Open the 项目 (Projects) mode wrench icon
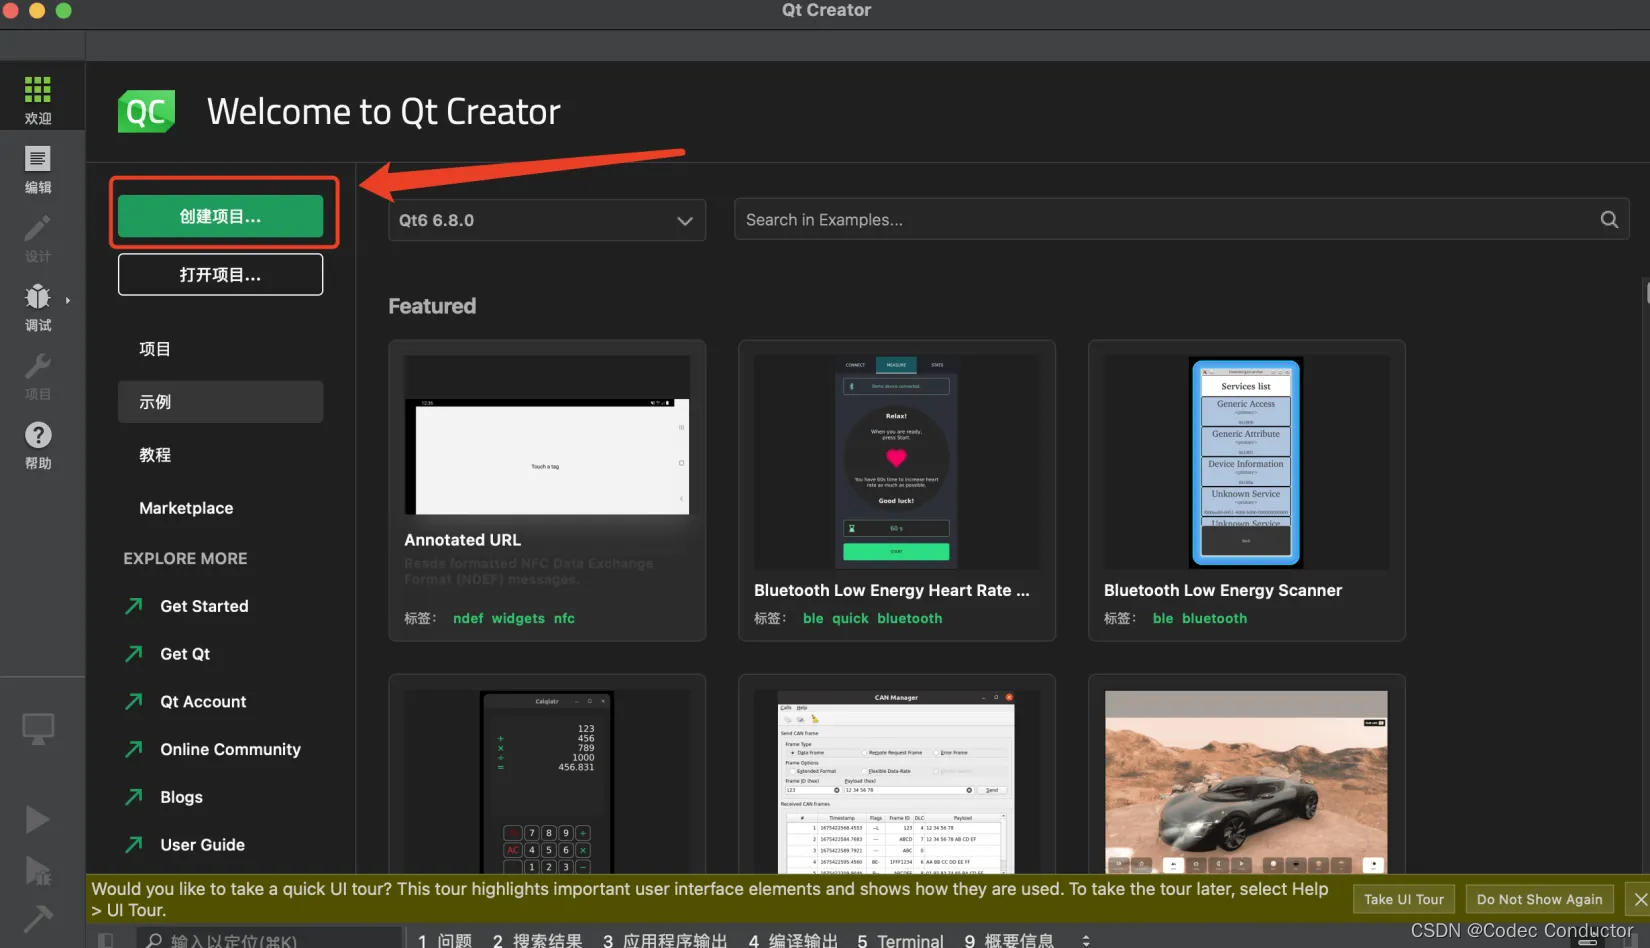The image size is (1650, 948). point(38,376)
